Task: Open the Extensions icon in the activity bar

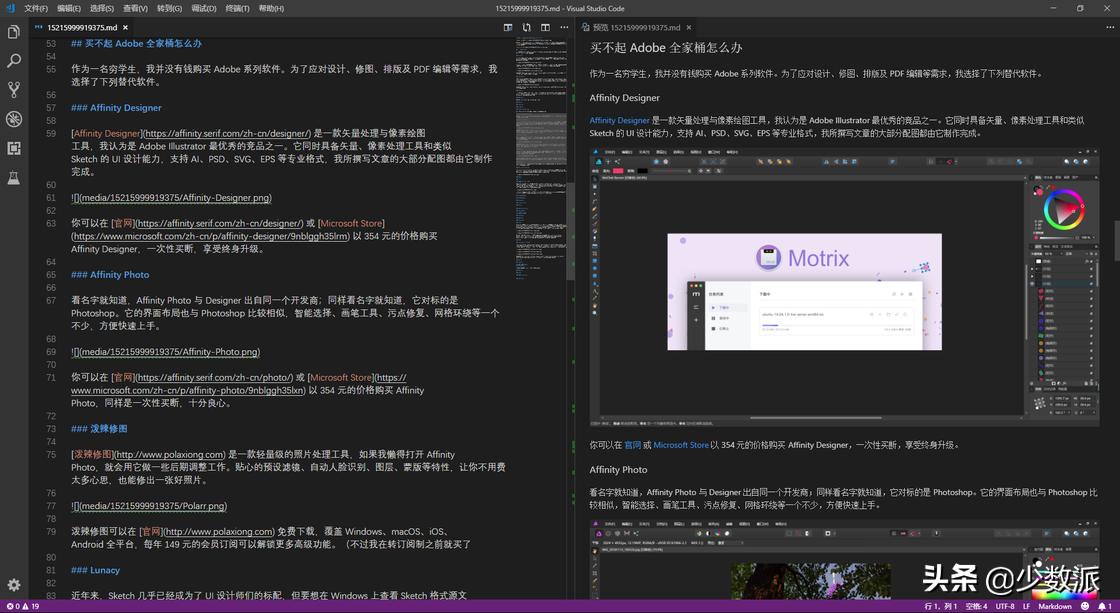Action: [x=13, y=148]
